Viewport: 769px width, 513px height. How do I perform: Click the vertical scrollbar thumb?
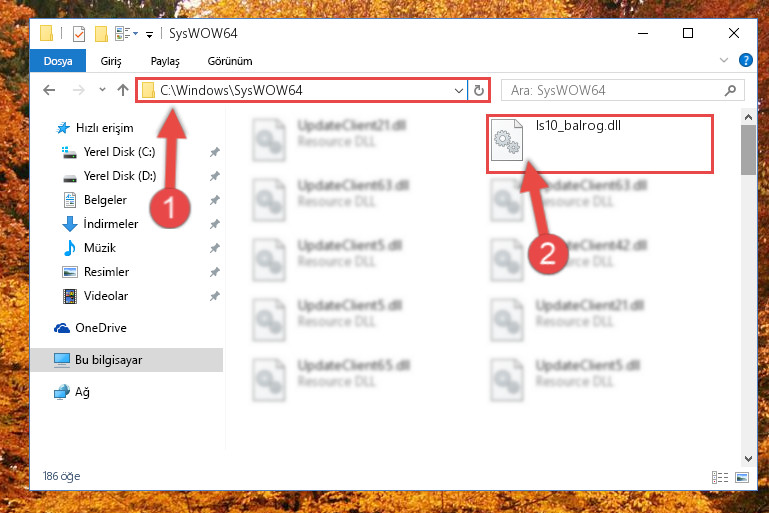pos(748,149)
